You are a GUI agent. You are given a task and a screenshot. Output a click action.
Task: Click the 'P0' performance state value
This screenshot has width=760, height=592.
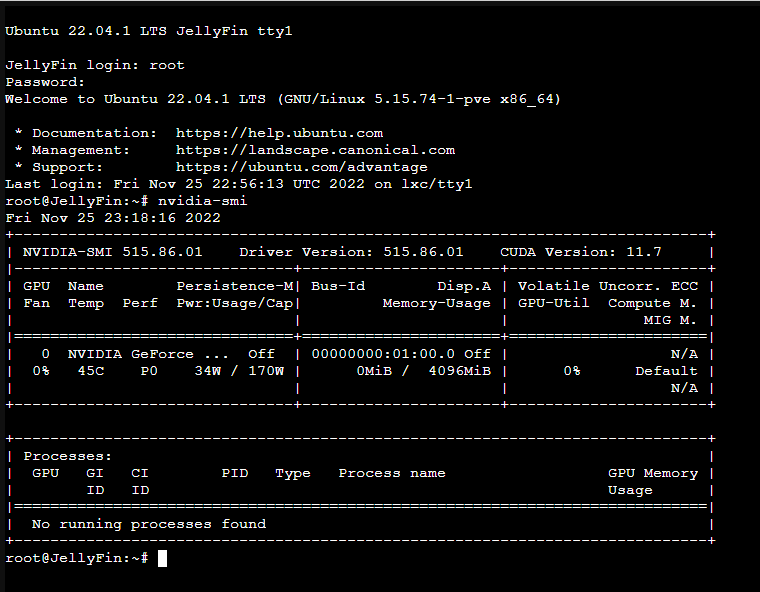pos(149,371)
